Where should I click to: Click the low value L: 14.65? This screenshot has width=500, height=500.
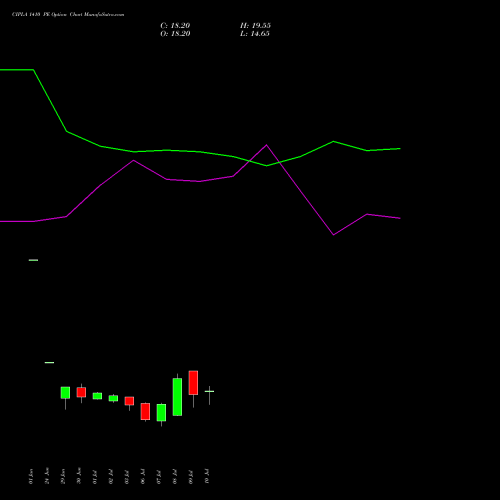pos(255,34)
